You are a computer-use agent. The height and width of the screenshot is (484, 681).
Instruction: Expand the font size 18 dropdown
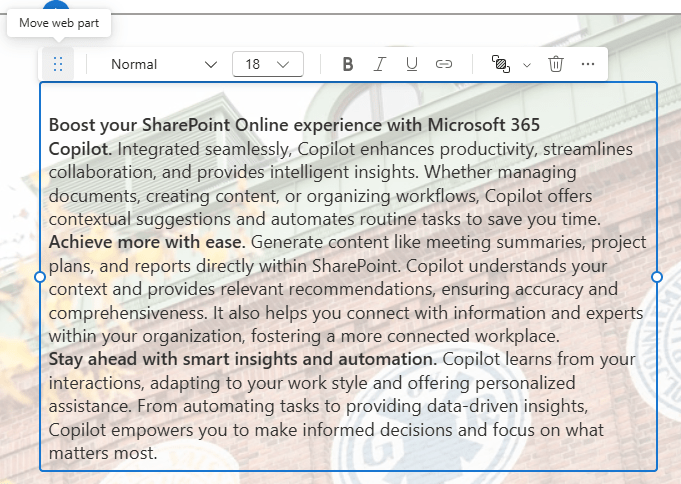[x=267, y=64]
